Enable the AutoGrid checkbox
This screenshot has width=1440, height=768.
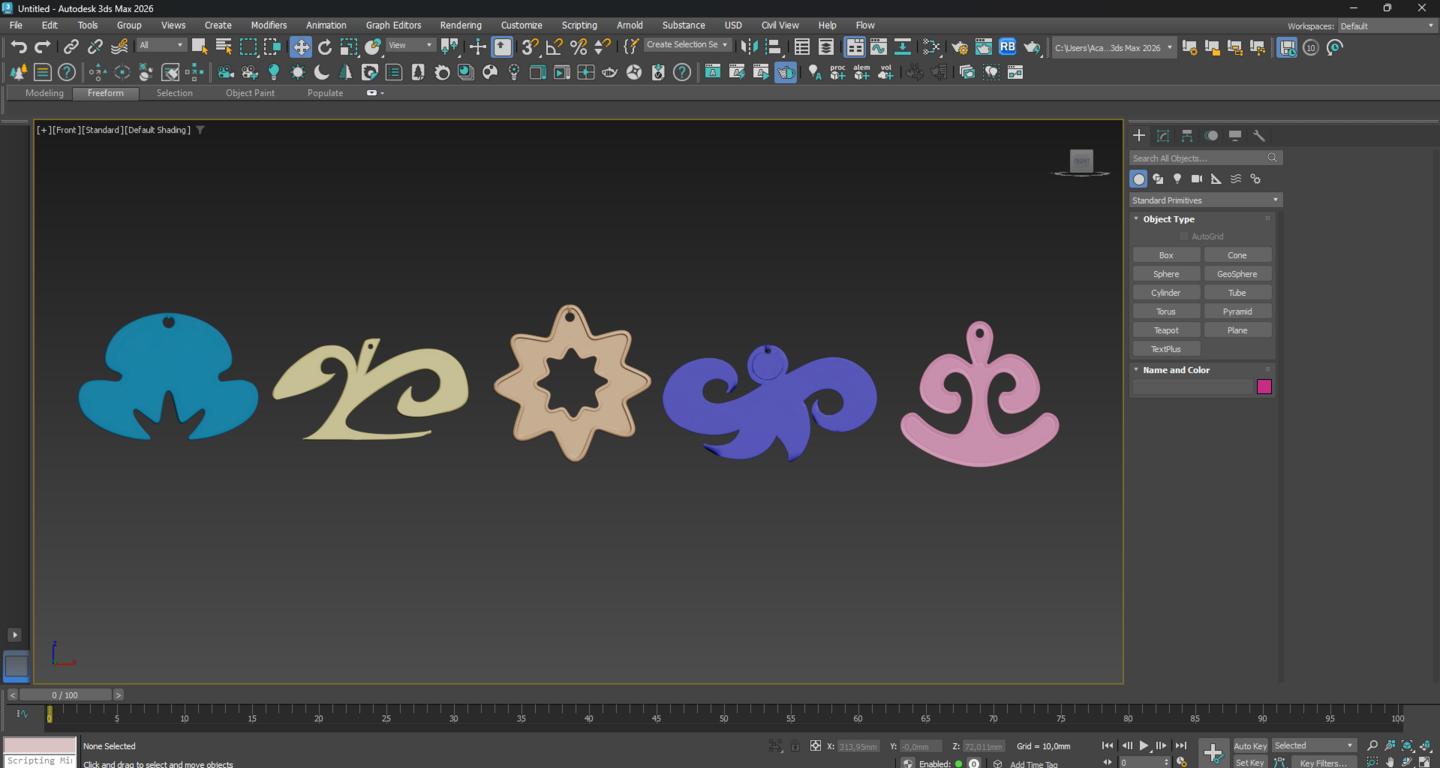pos(1184,237)
